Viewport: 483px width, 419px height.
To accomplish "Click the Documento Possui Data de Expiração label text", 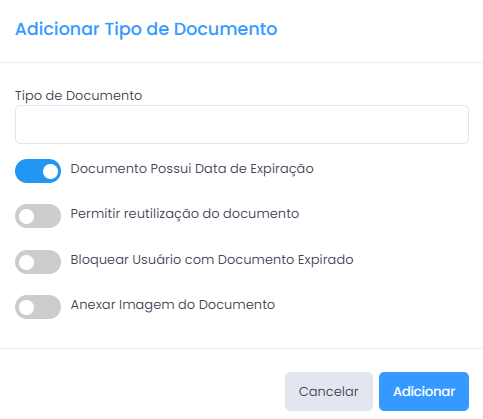I will coord(192,169).
